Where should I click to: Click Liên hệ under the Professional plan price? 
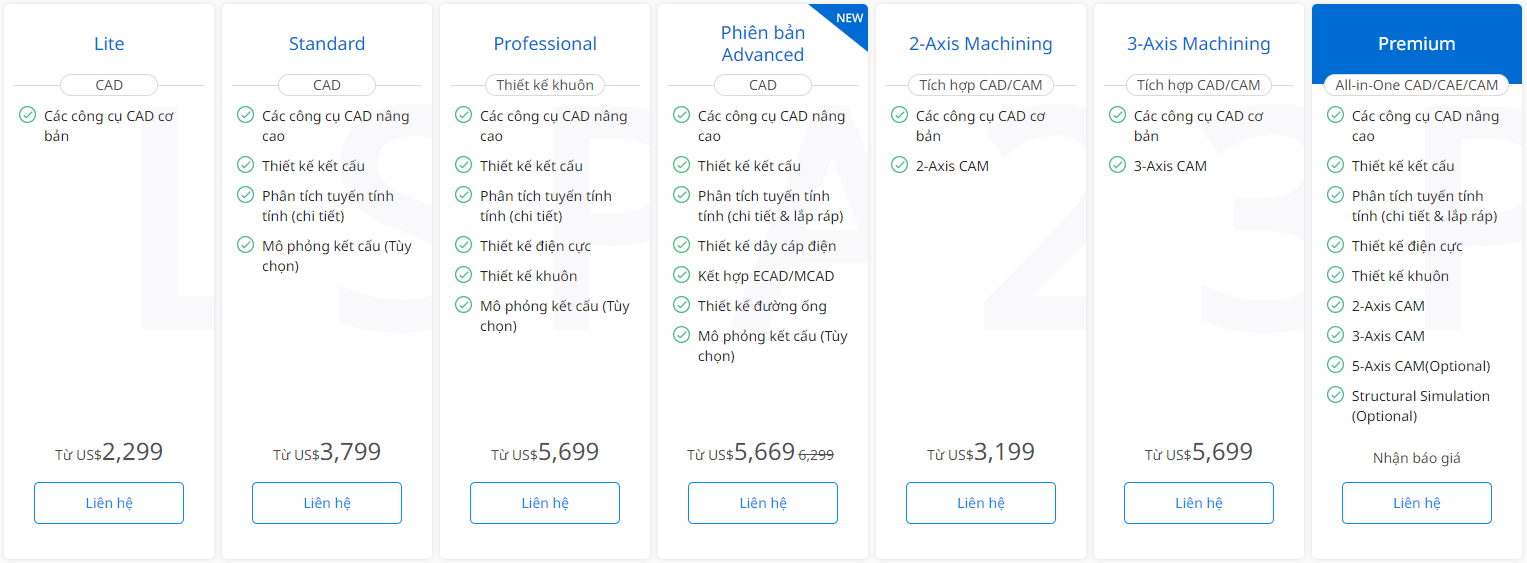click(545, 503)
